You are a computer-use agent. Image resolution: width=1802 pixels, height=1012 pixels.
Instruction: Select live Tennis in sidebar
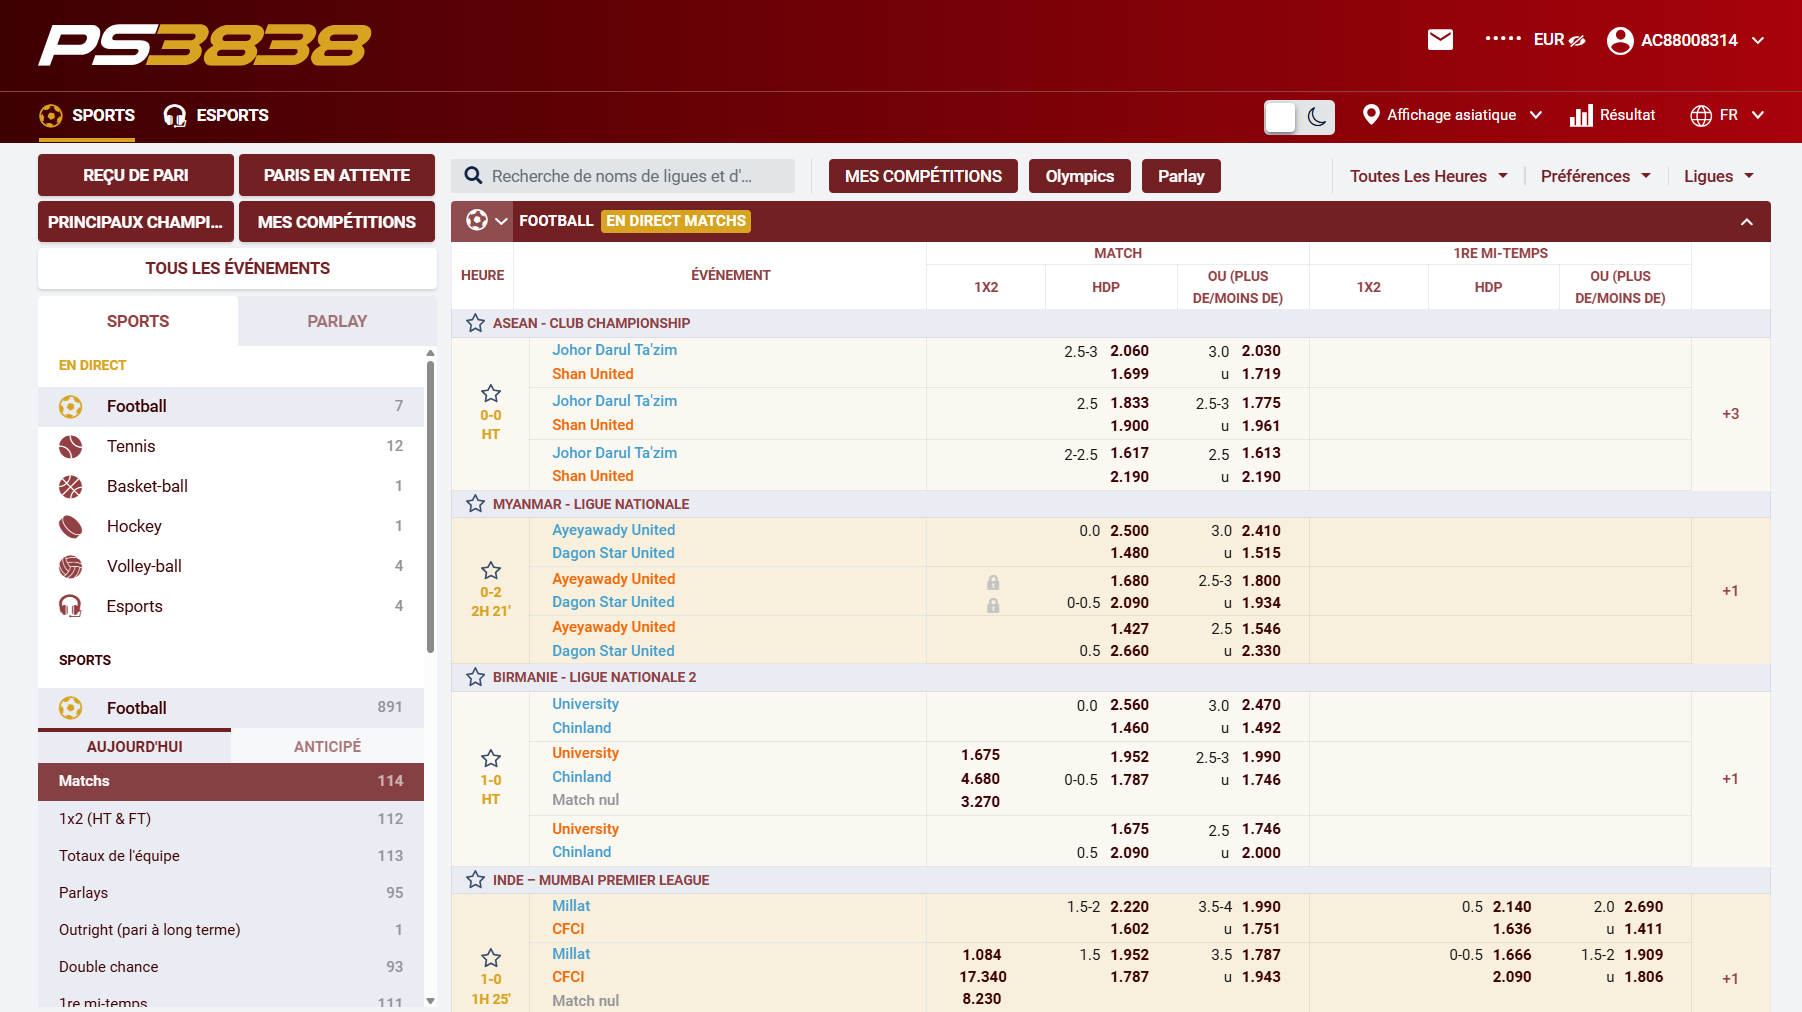(231, 446)
